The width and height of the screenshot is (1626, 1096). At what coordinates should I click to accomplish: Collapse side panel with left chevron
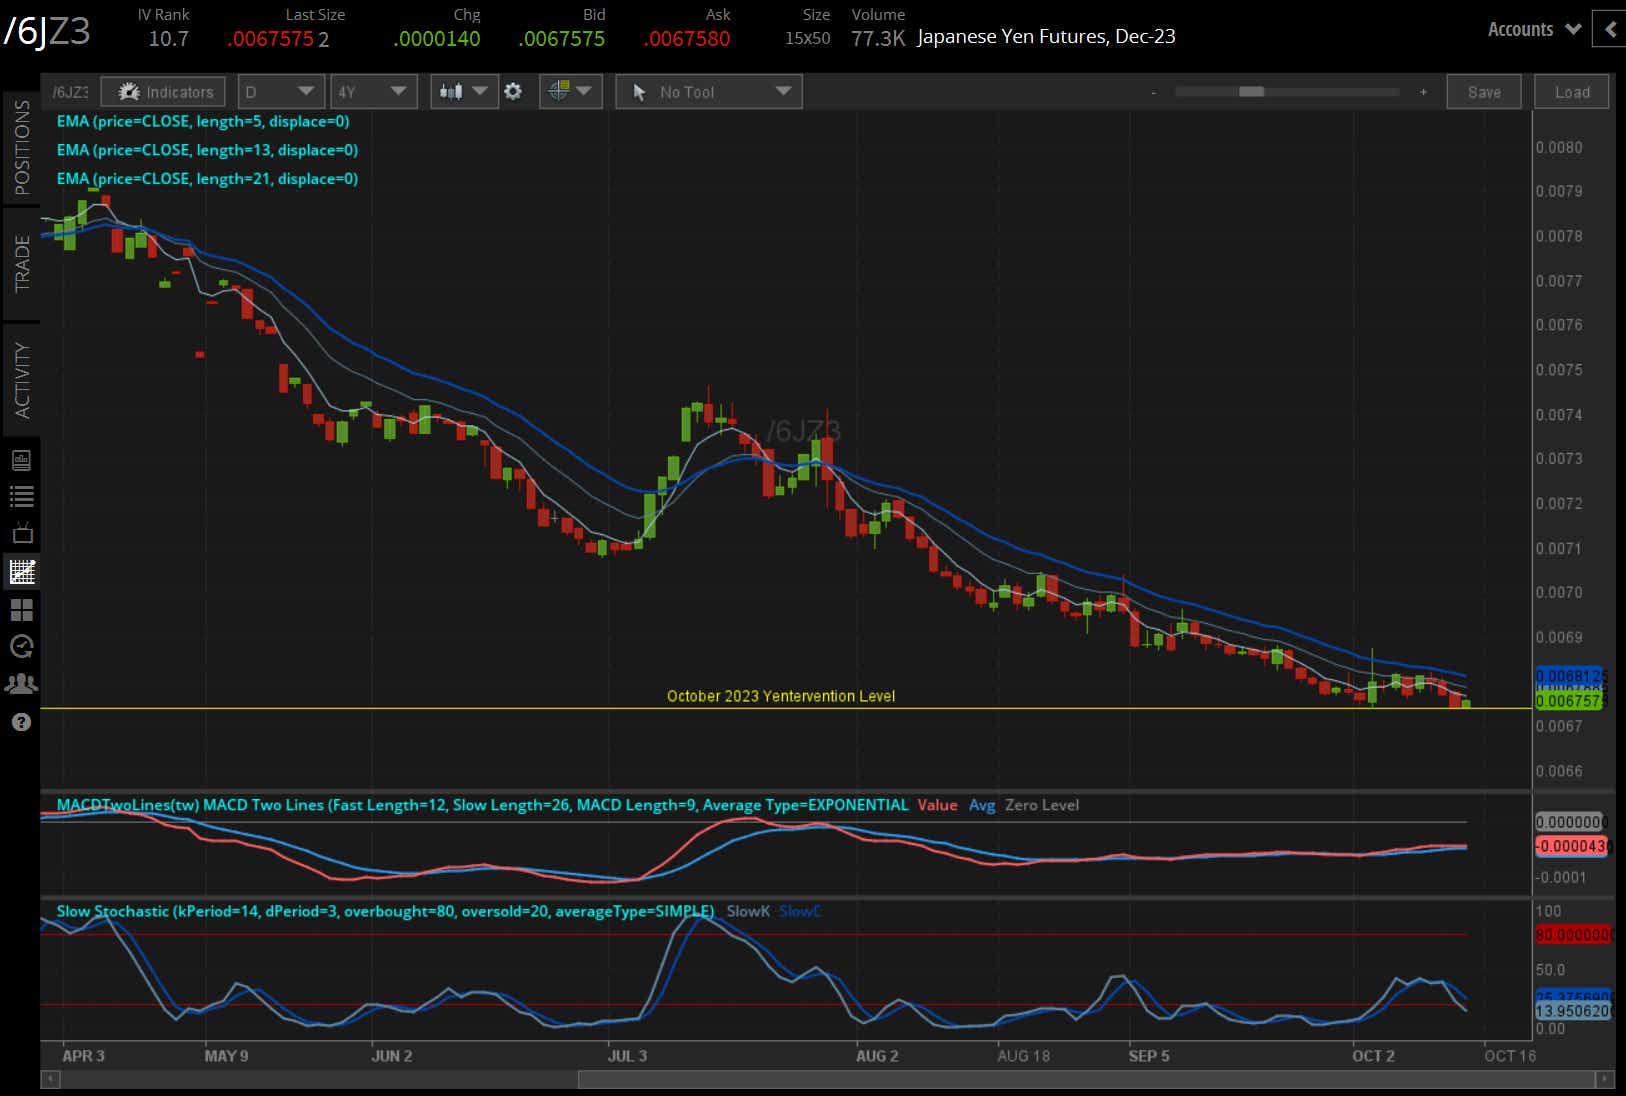pyautogui.click(x=1610, y=30)
